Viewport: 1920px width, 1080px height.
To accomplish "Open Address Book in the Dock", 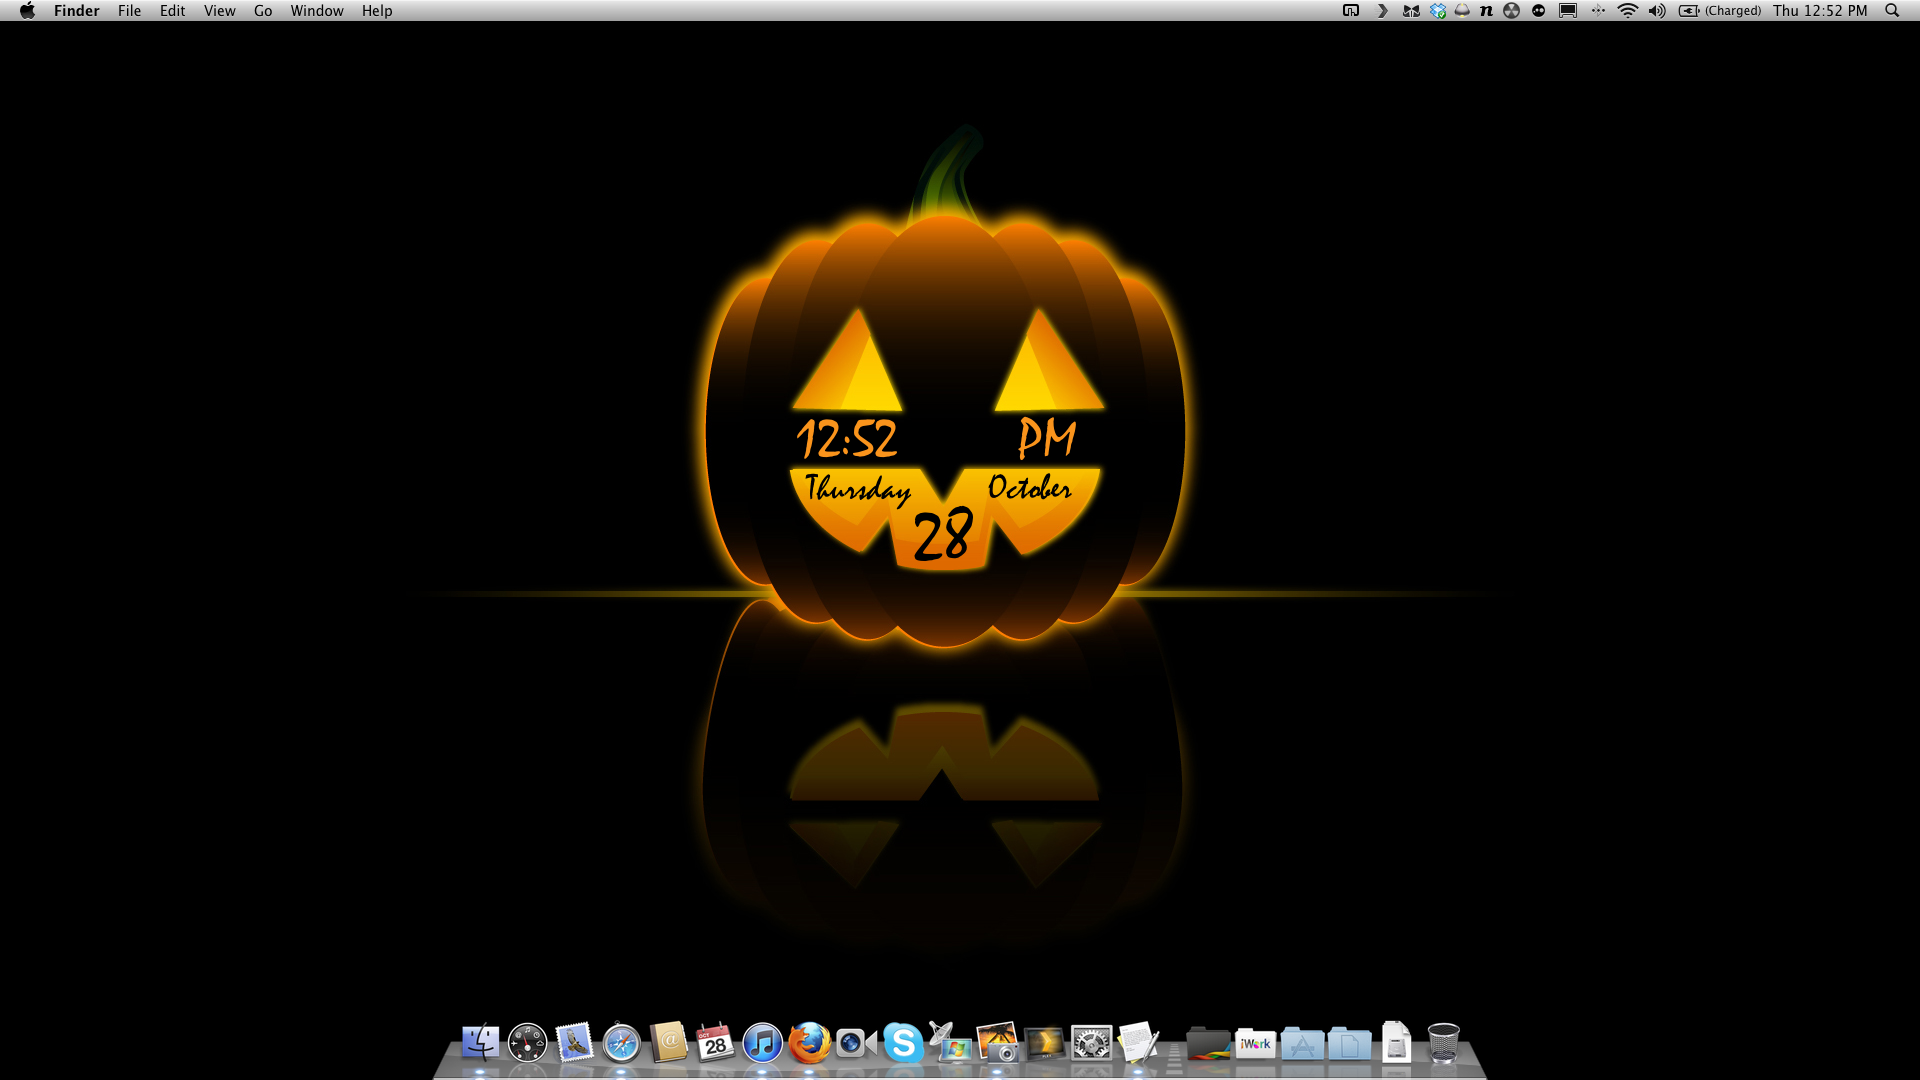I will [668, 1043].
